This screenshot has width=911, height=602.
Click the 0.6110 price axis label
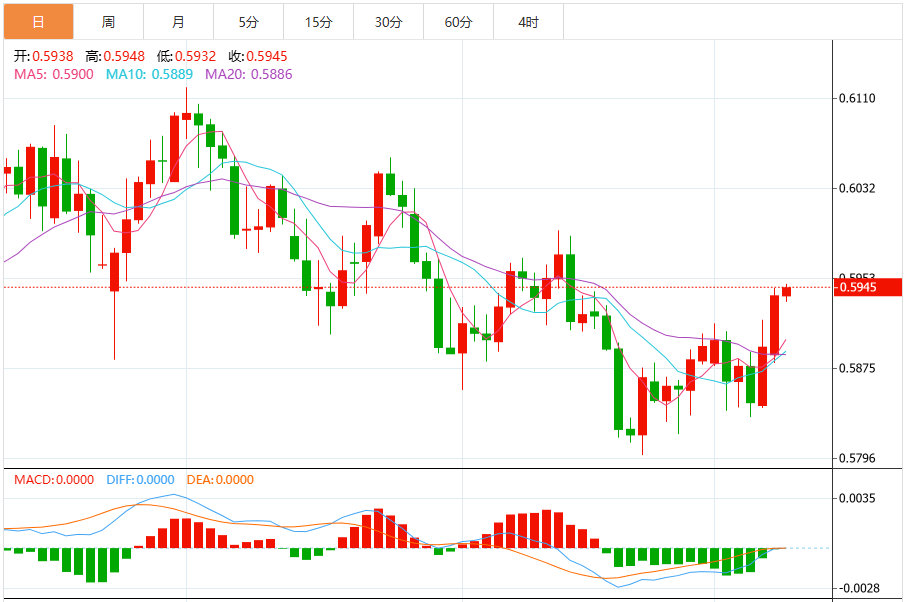click(857, 98)
